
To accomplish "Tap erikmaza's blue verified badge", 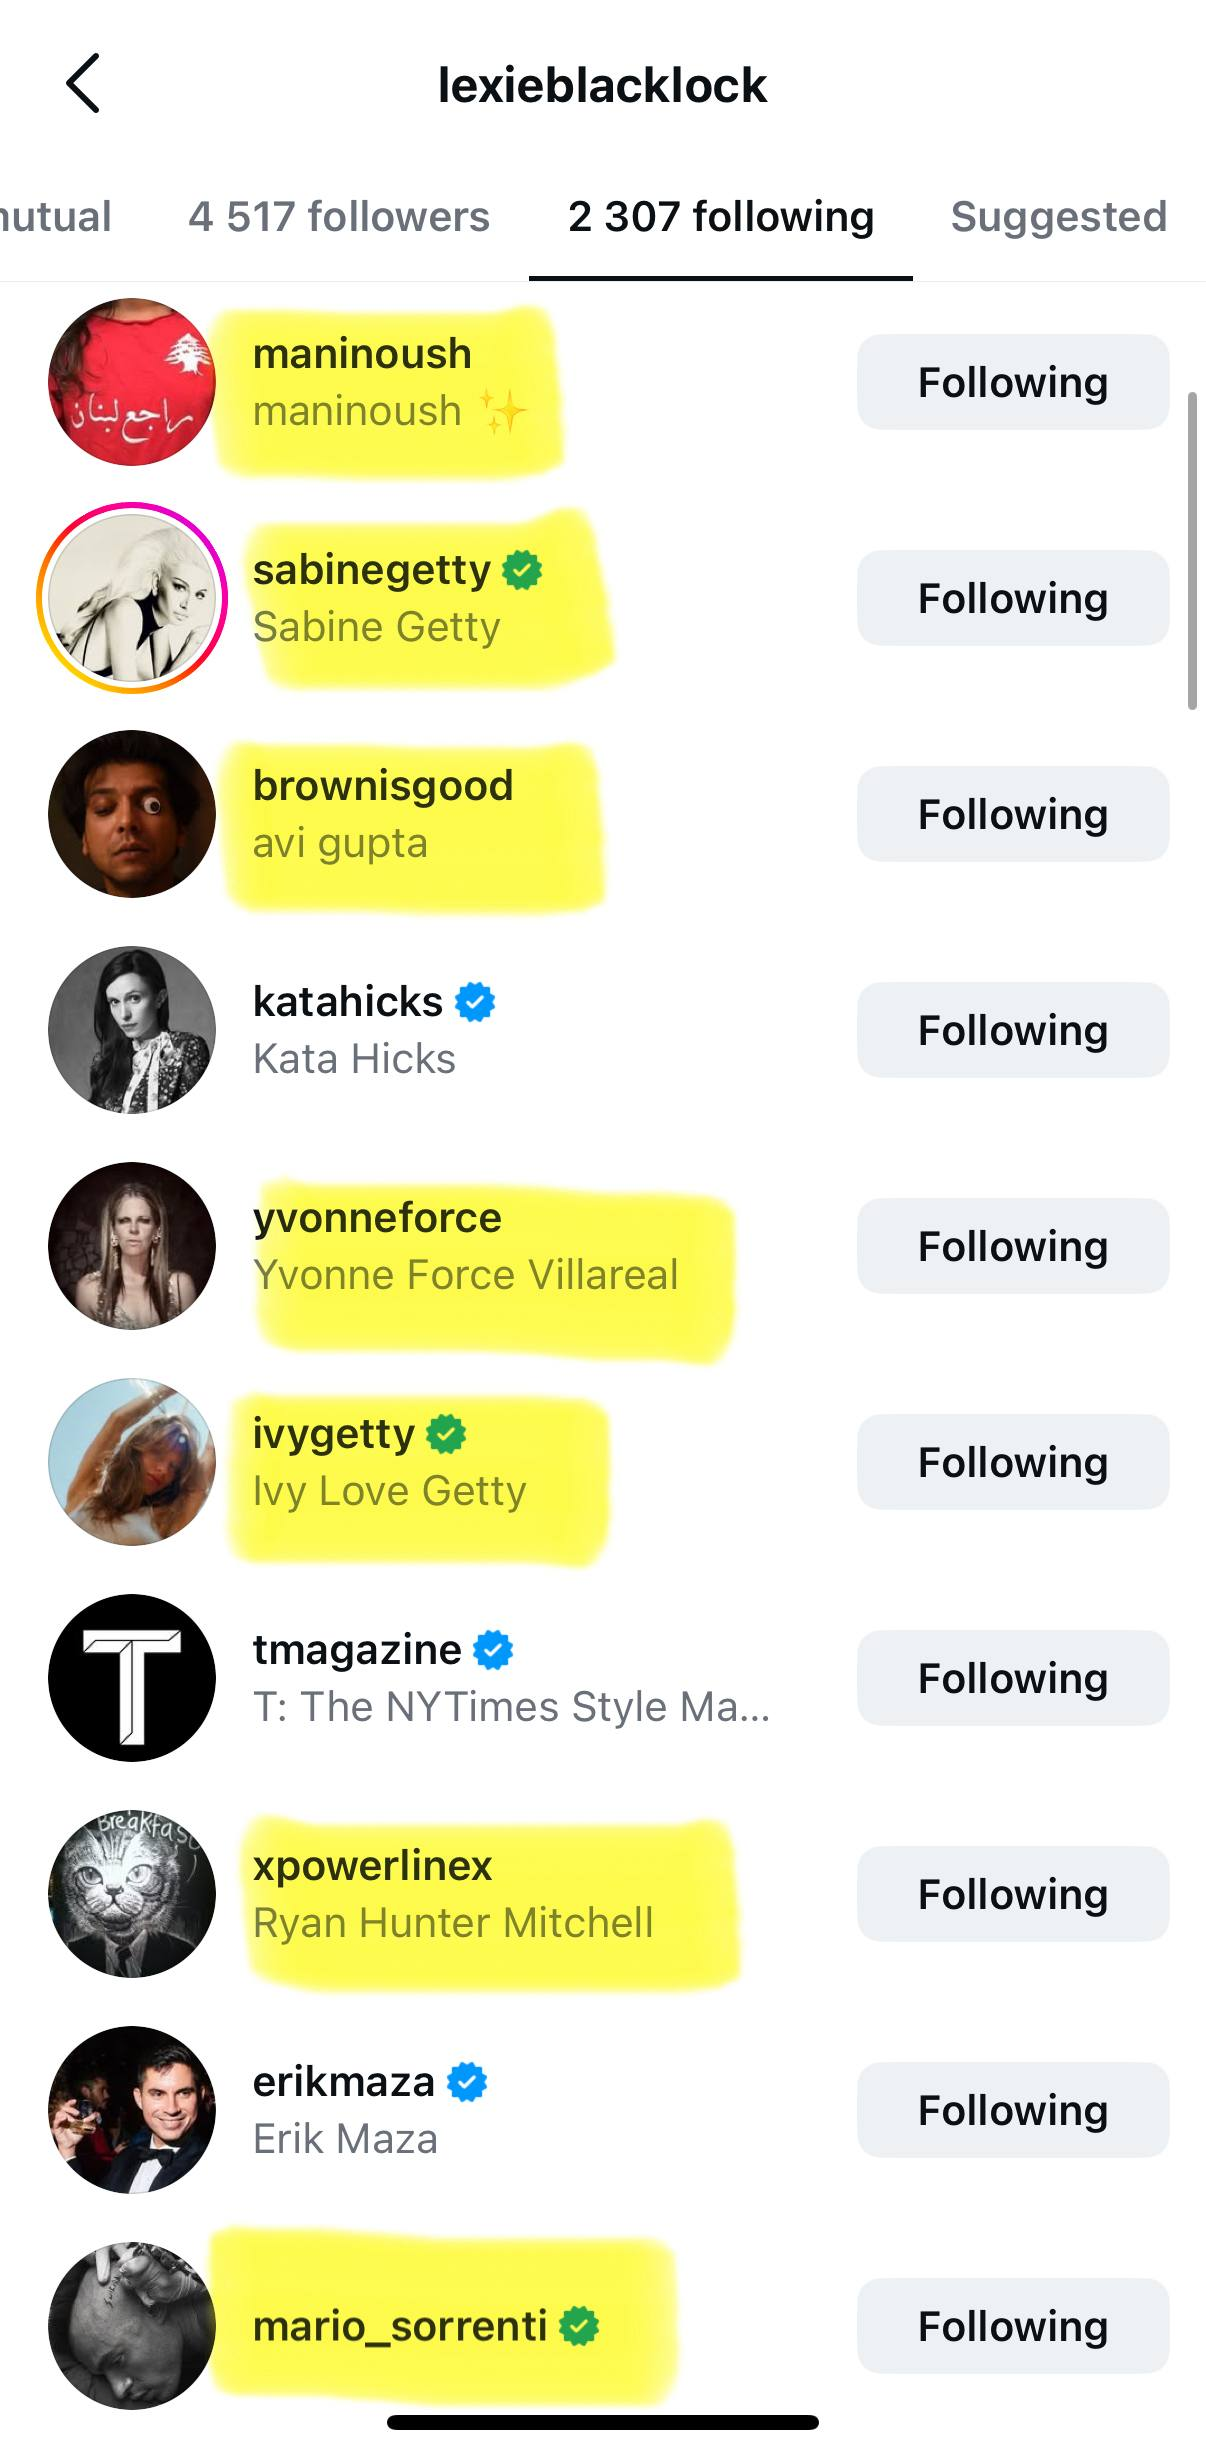I will [x=467, y=2082].
